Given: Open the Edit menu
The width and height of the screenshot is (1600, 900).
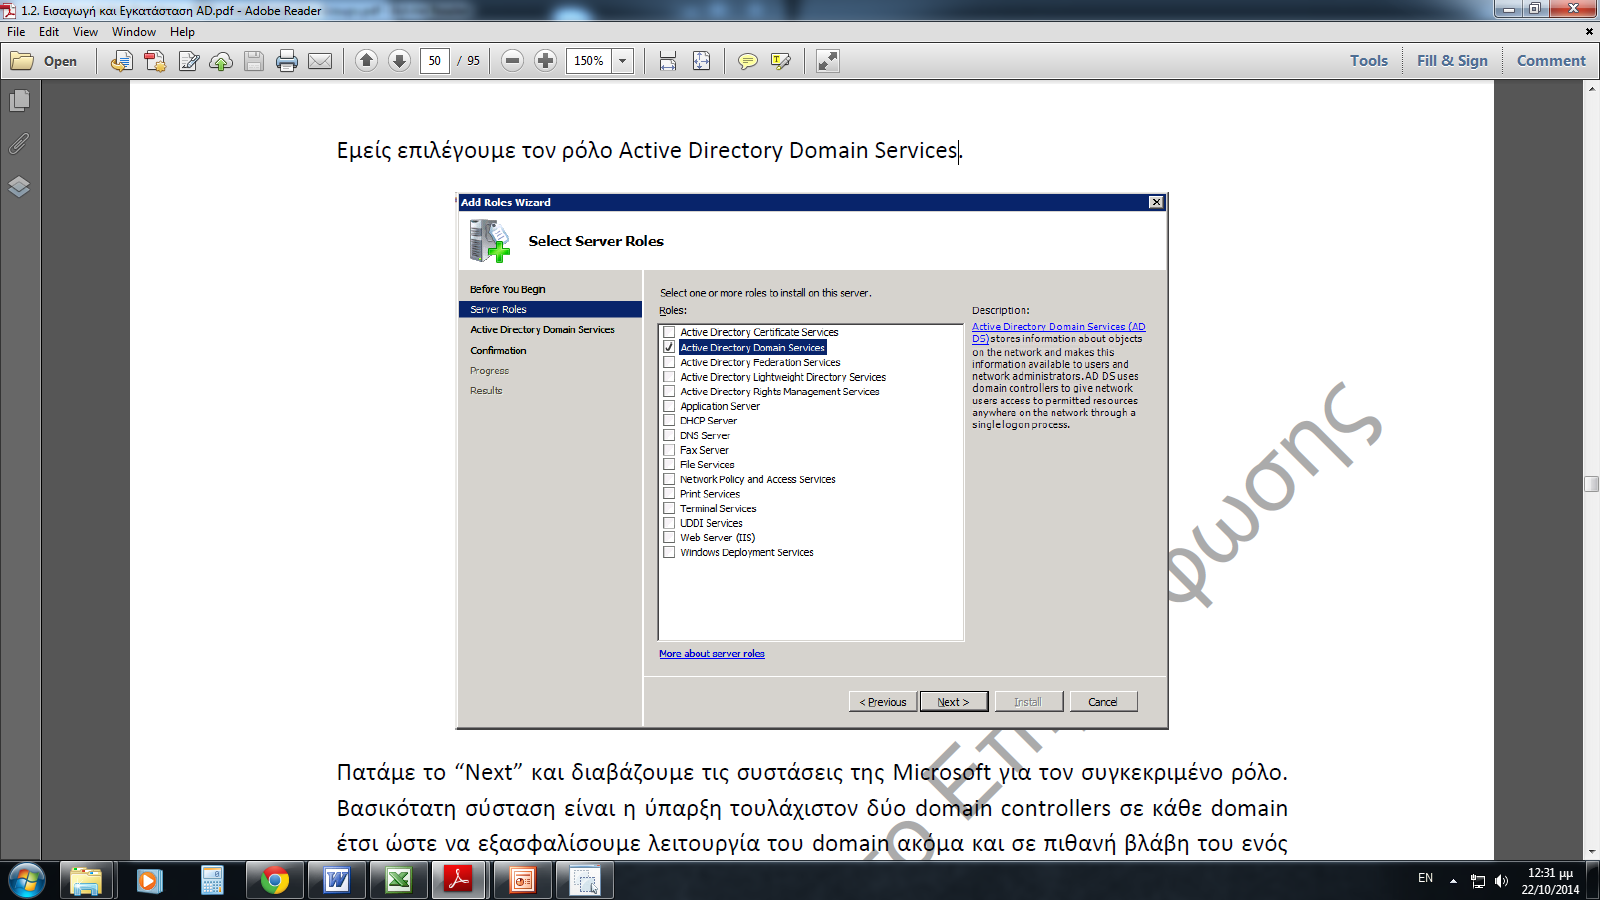Looking at the screenshot, I should coord(49,32).
